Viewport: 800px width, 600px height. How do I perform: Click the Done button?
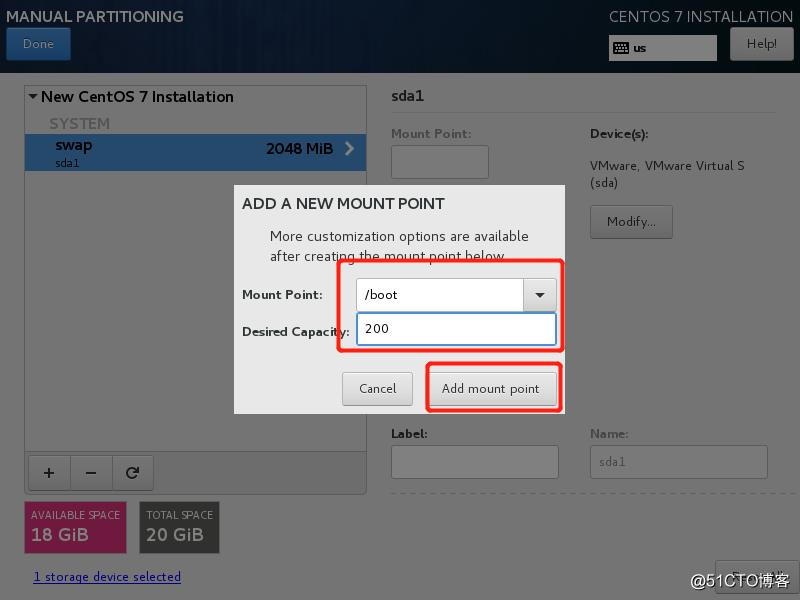[38, 44]
